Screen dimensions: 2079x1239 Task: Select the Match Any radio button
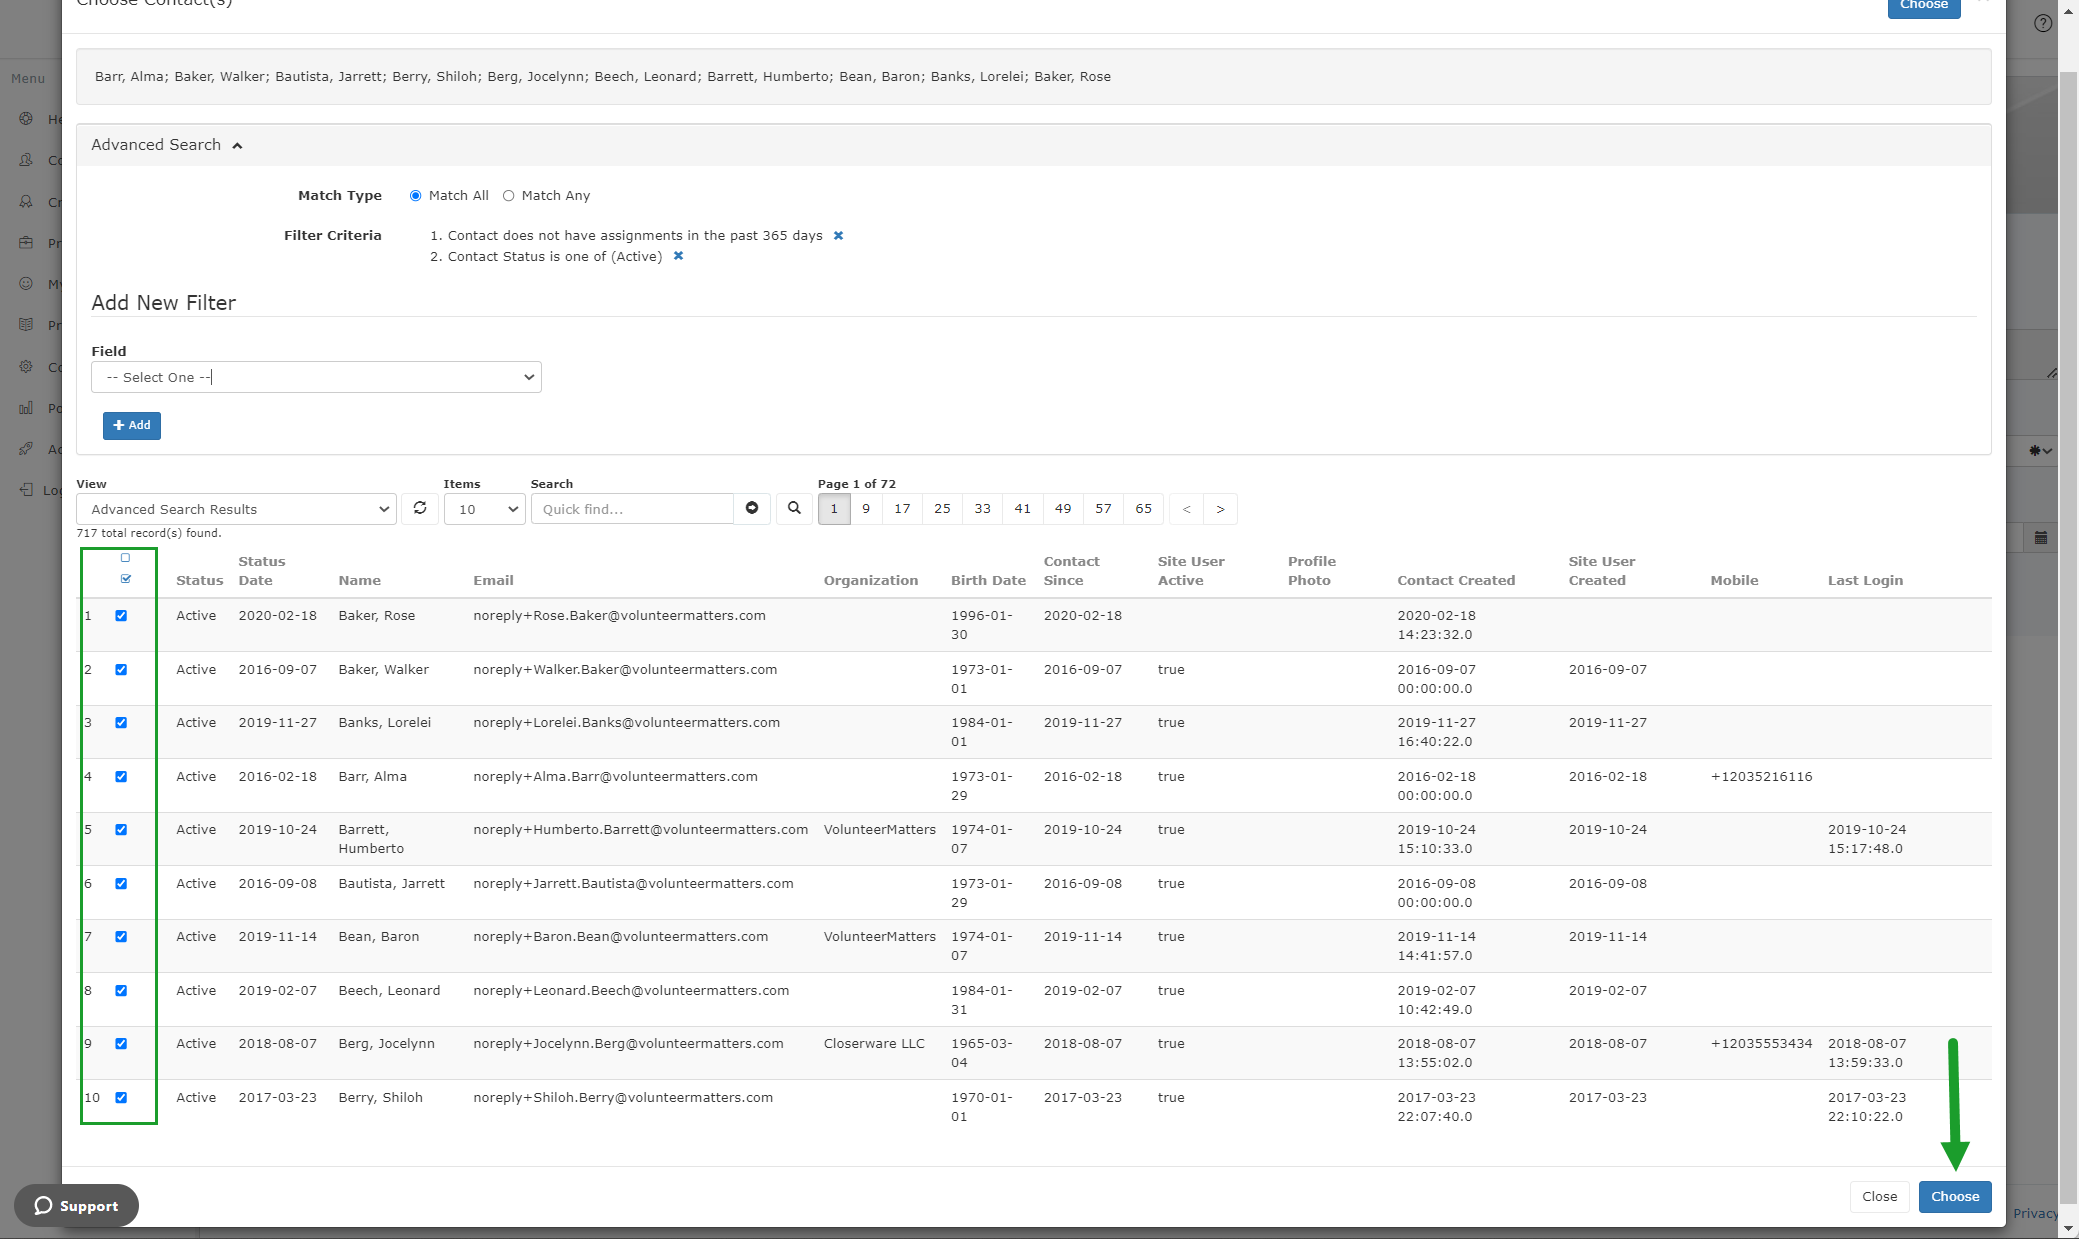pos(509,196)
